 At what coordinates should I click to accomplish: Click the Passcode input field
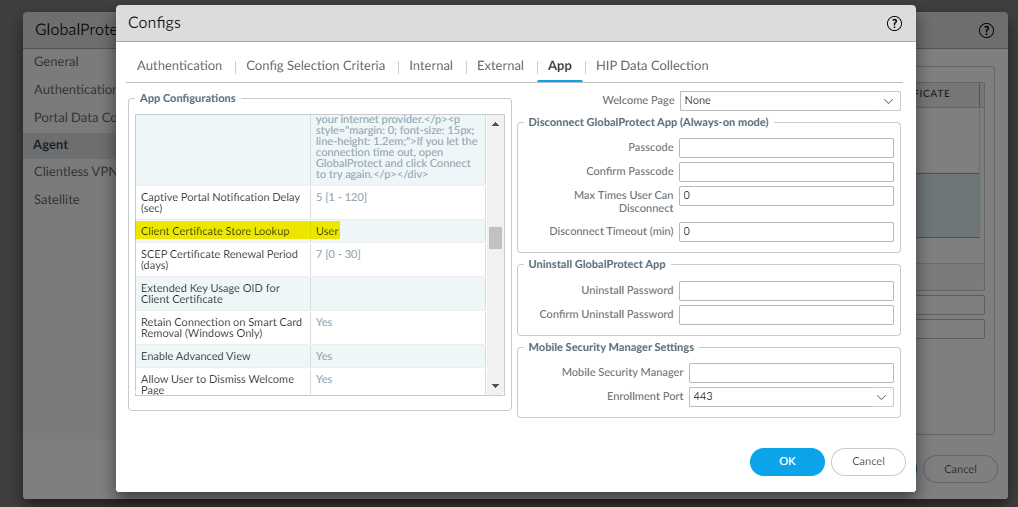coord(786,148)
